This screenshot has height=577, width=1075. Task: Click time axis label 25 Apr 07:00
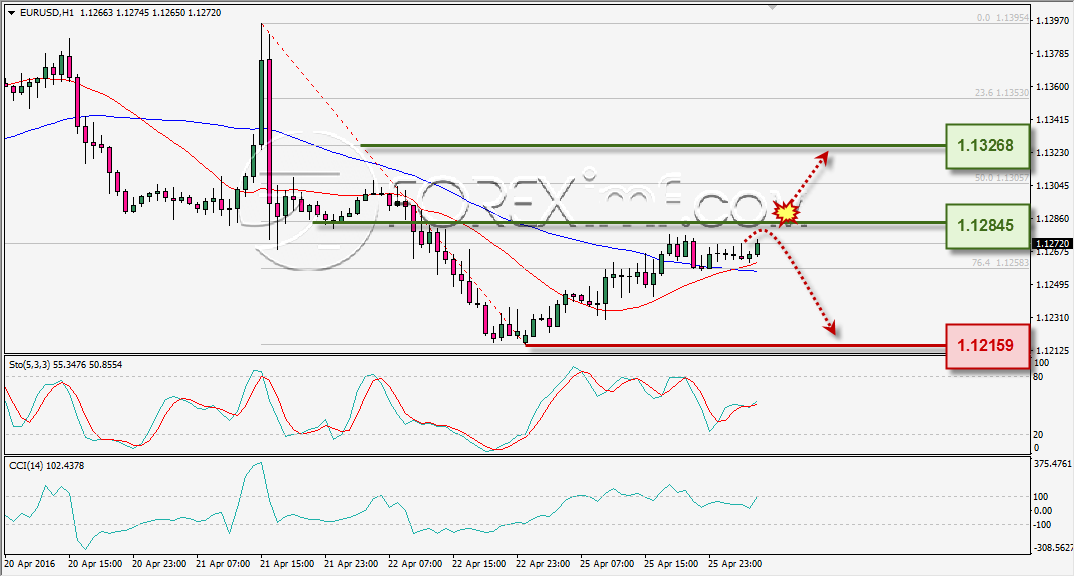607,563
